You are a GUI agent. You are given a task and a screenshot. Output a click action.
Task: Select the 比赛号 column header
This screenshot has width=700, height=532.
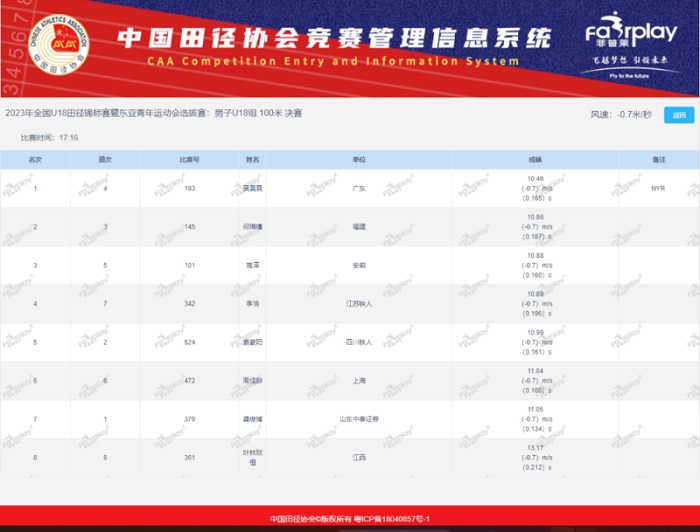click(189, 160)
